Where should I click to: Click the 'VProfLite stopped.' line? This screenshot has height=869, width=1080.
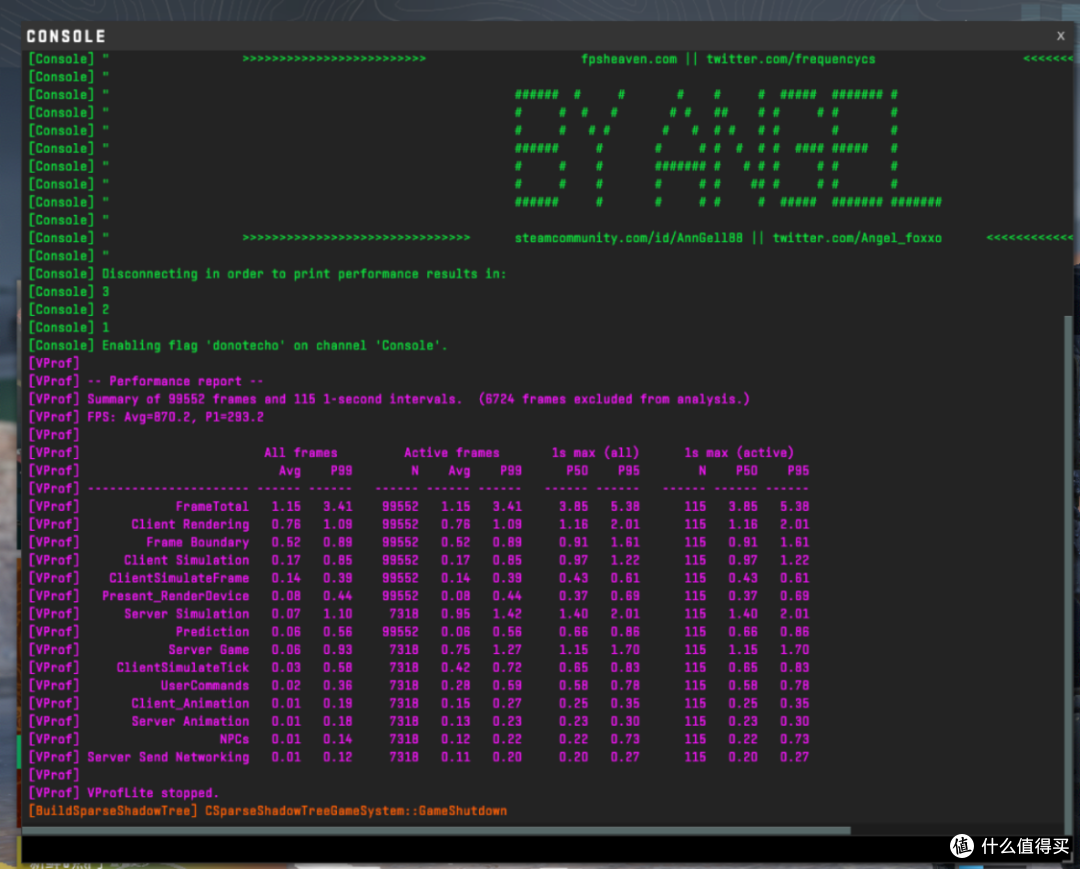[x=153, y=793]
